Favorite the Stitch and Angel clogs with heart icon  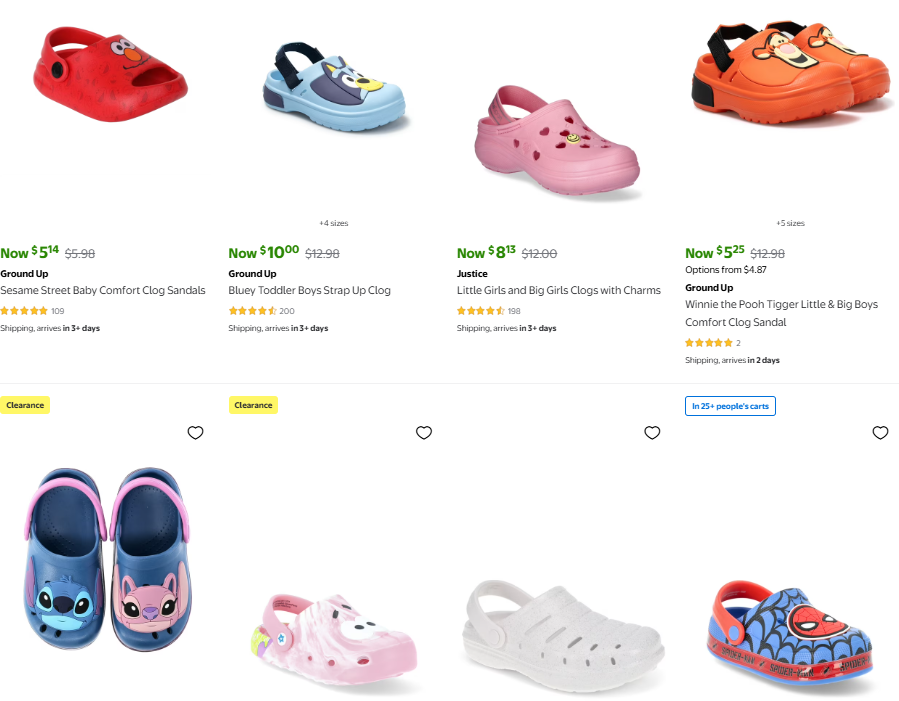[195, 433]
